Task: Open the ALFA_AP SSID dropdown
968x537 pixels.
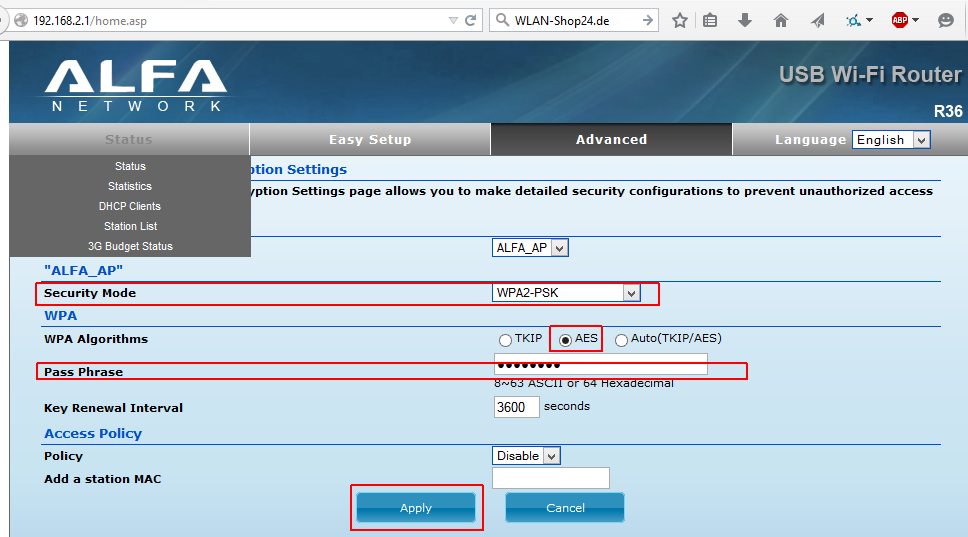Action: [x=530, y=248]
